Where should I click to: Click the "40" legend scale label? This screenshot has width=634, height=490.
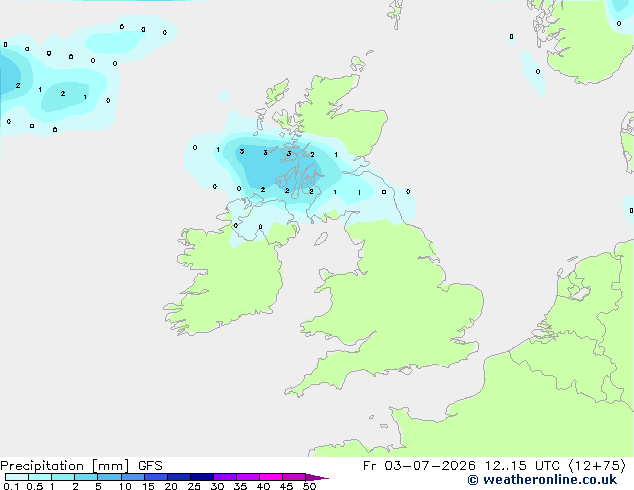click(263, 486)
